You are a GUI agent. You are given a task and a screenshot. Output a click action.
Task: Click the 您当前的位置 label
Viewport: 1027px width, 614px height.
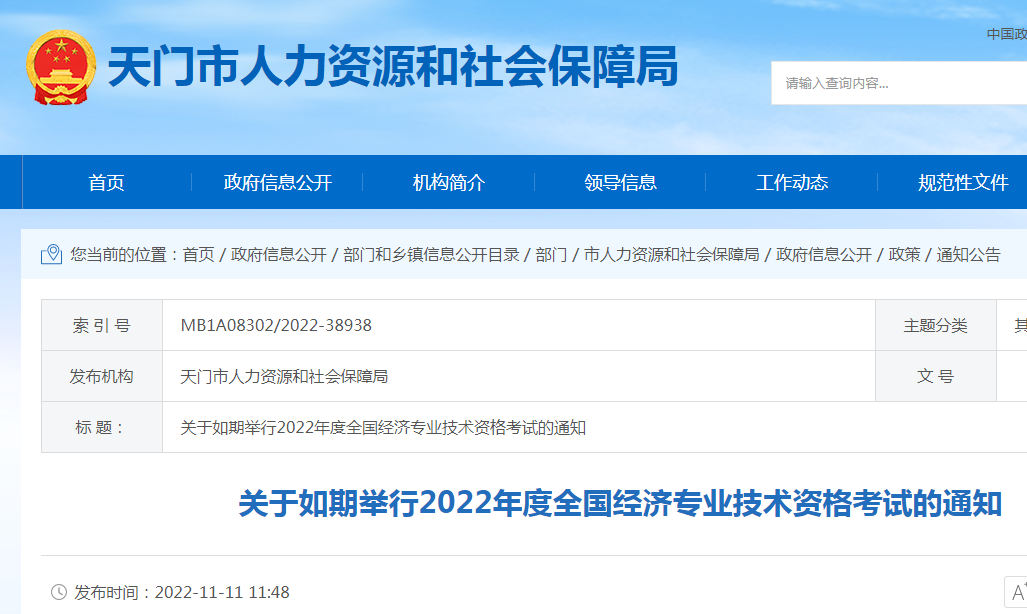(124, 254)
